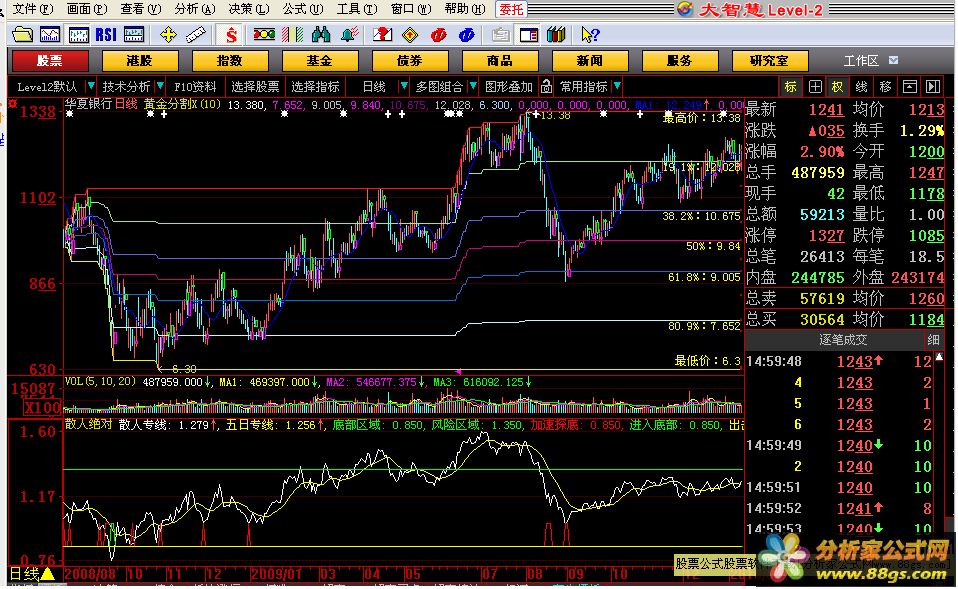Click the 逐笔成交 panel header

843,340
